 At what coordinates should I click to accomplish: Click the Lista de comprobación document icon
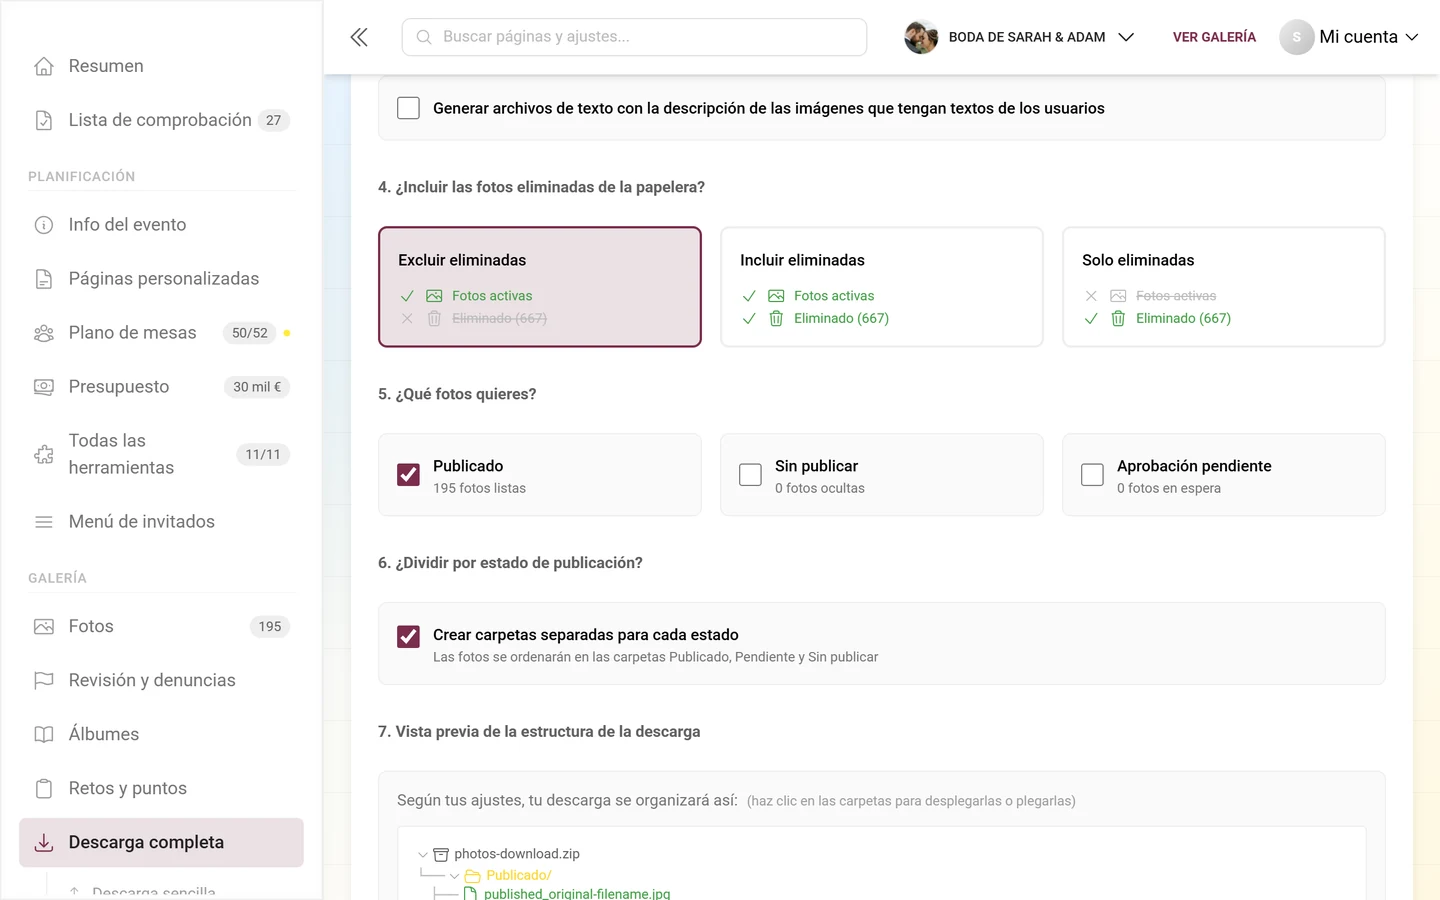44,120
